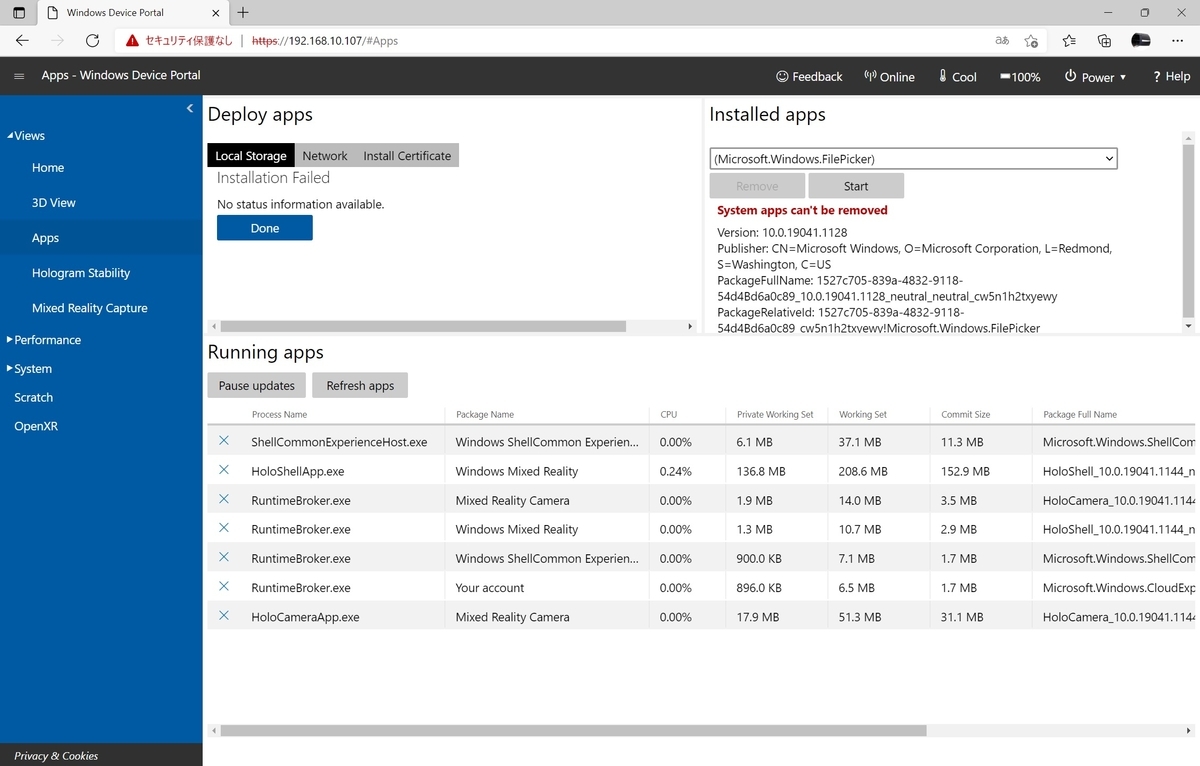This screenshot has height=766, width=1200.
Task: Sort by the Private Working Set column header
Action: (775, 414)
